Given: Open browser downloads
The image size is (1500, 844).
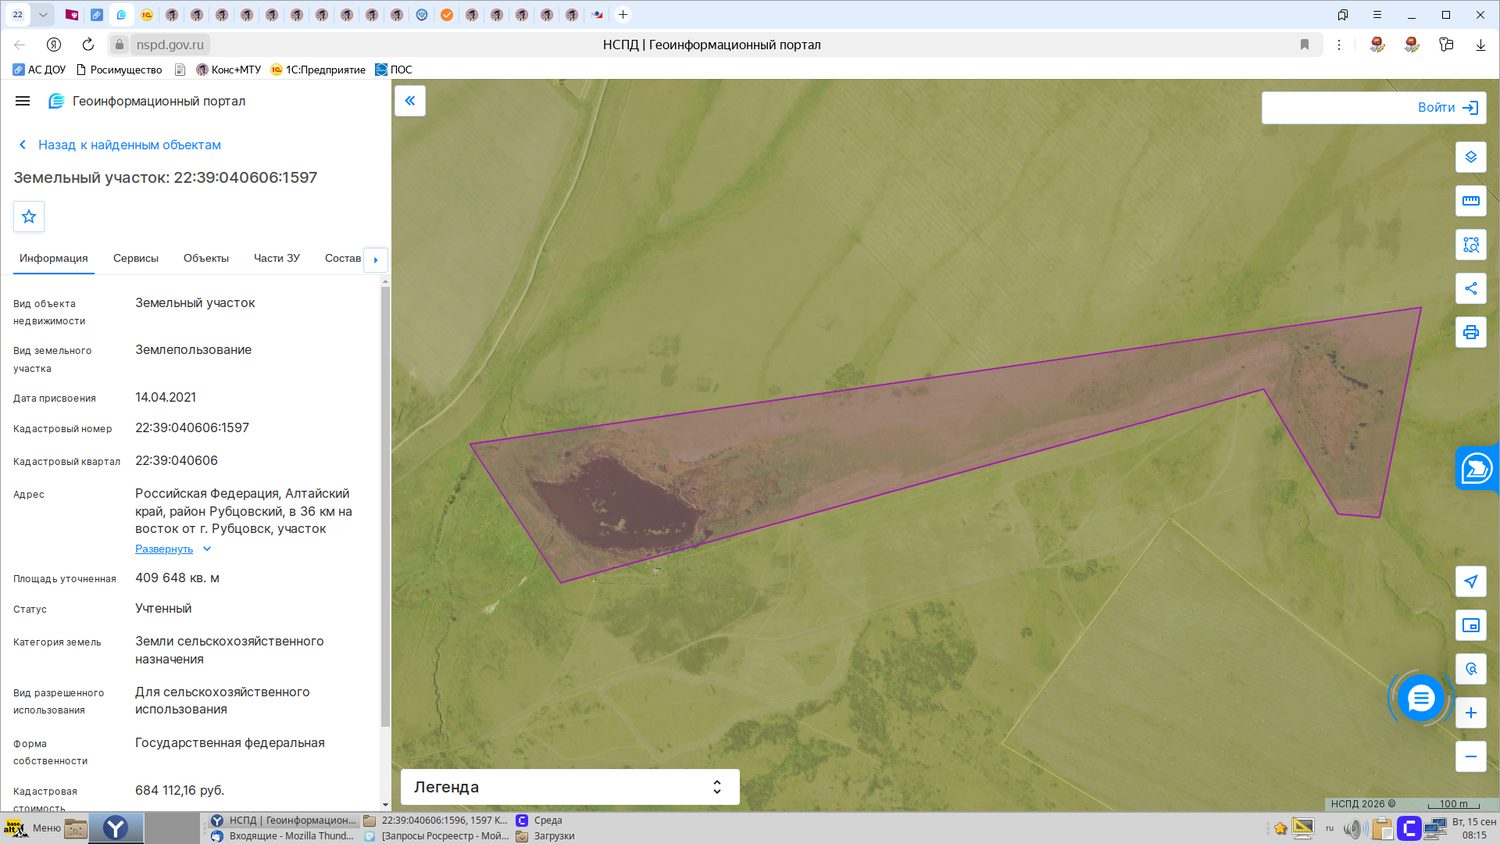Looking at the screenshot, I should (x=1480, y=45).
